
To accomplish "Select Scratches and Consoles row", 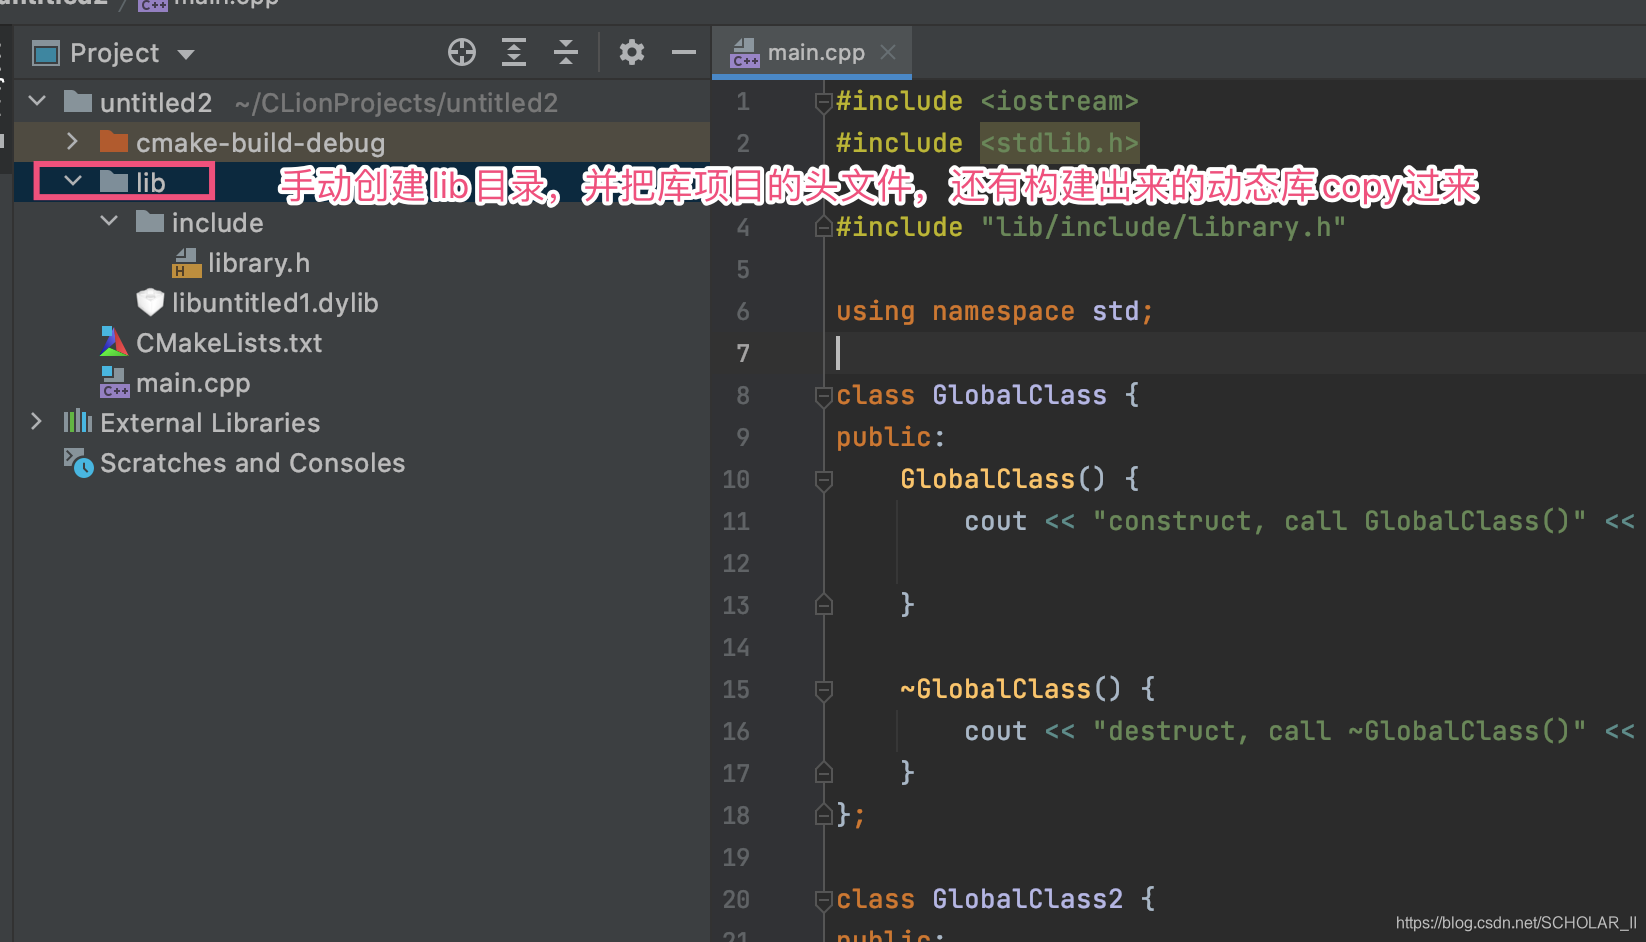I will pyautogui.click(x=362, y=463).
